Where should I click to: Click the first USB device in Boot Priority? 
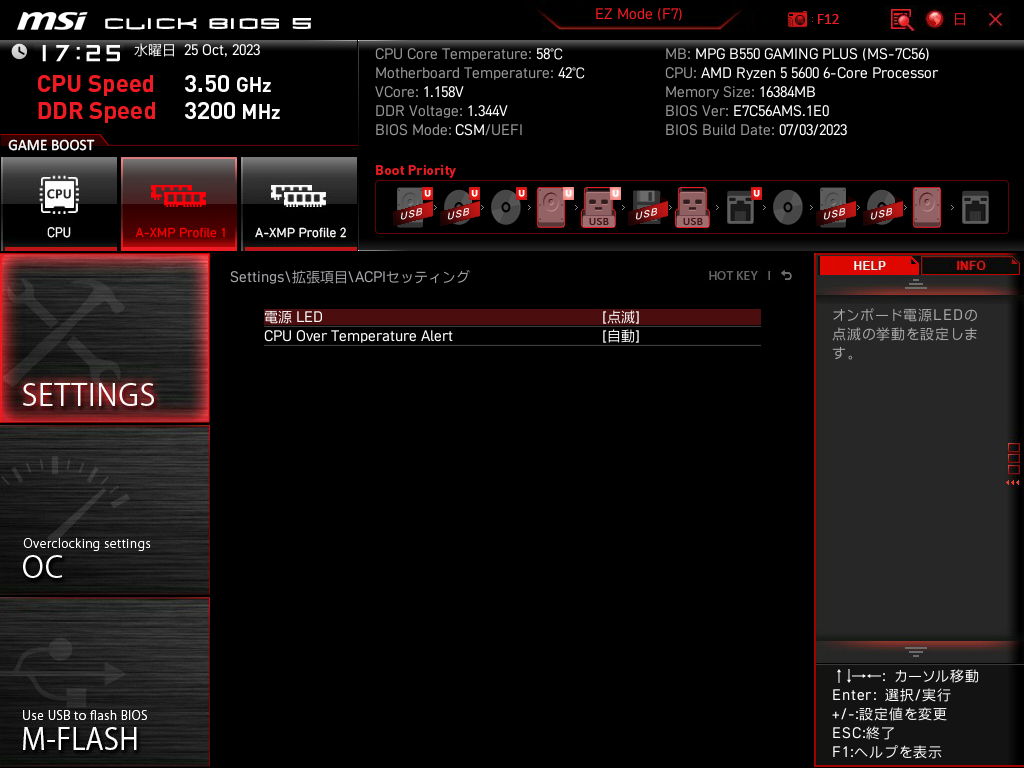[409, 207]
